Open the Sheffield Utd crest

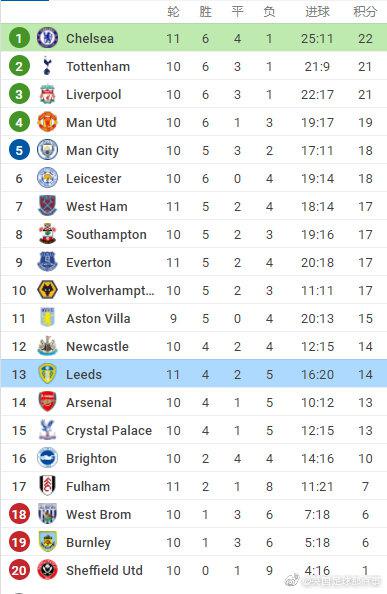click(x=47, y=570)
